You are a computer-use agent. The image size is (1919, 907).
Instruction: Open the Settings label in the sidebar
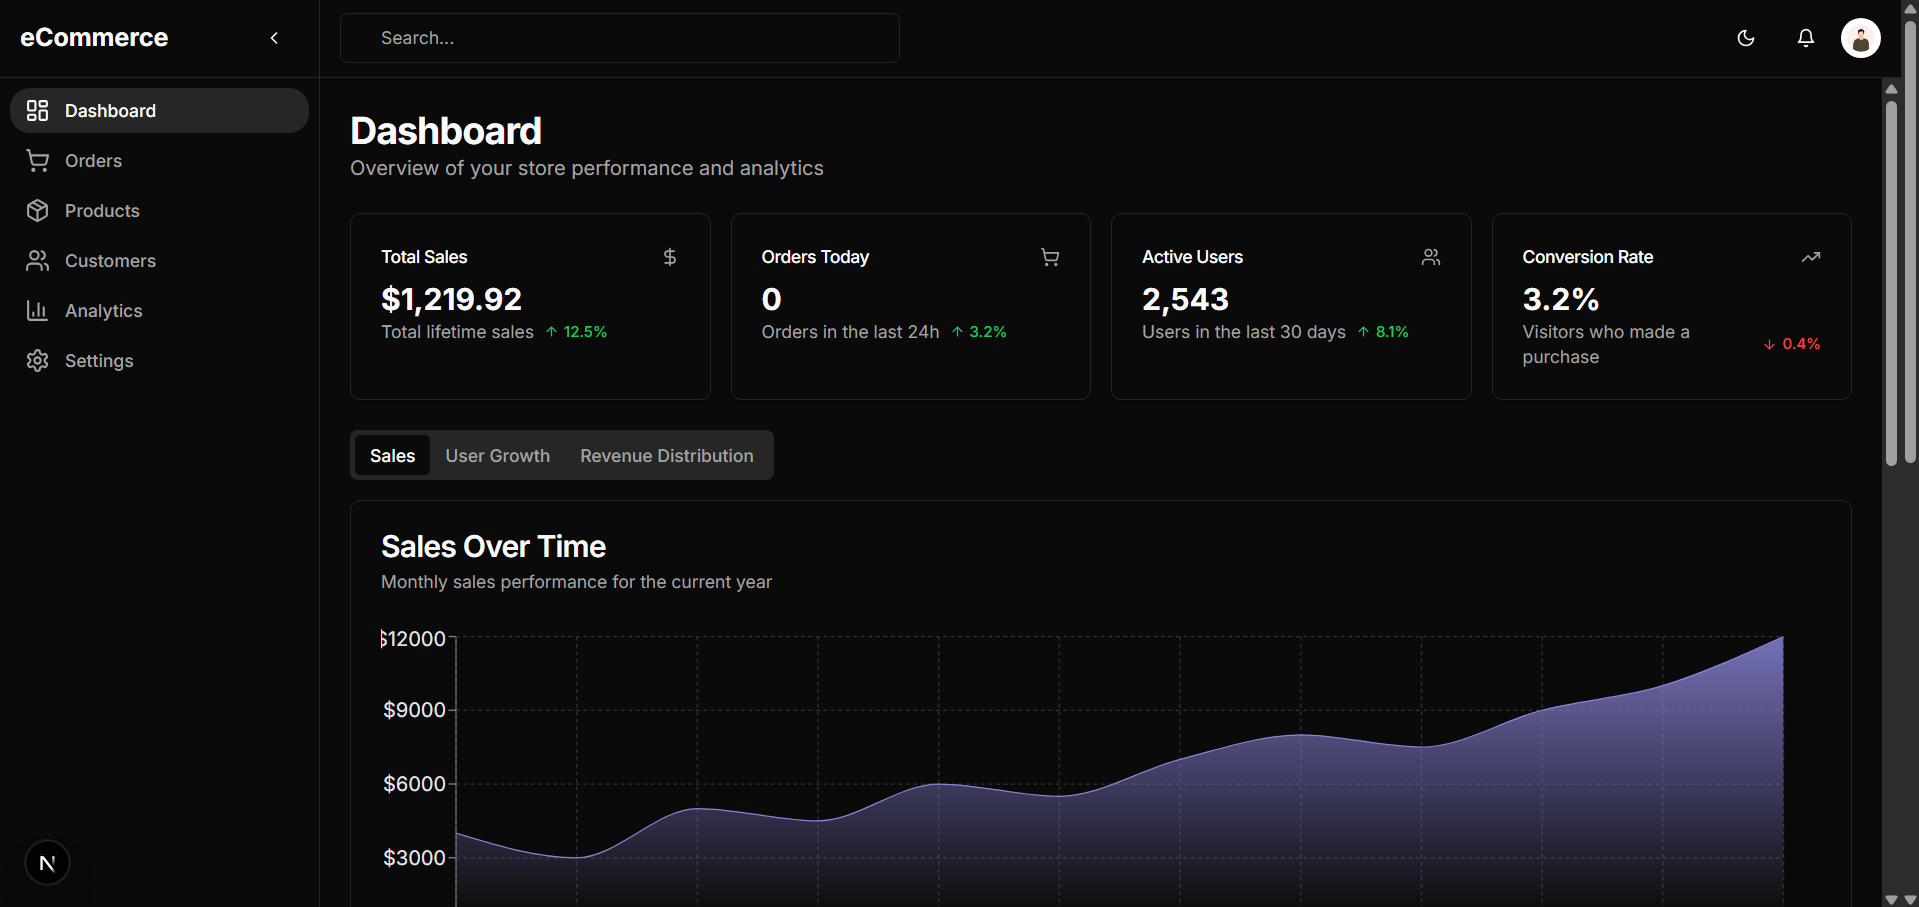(x=99, y=361)
